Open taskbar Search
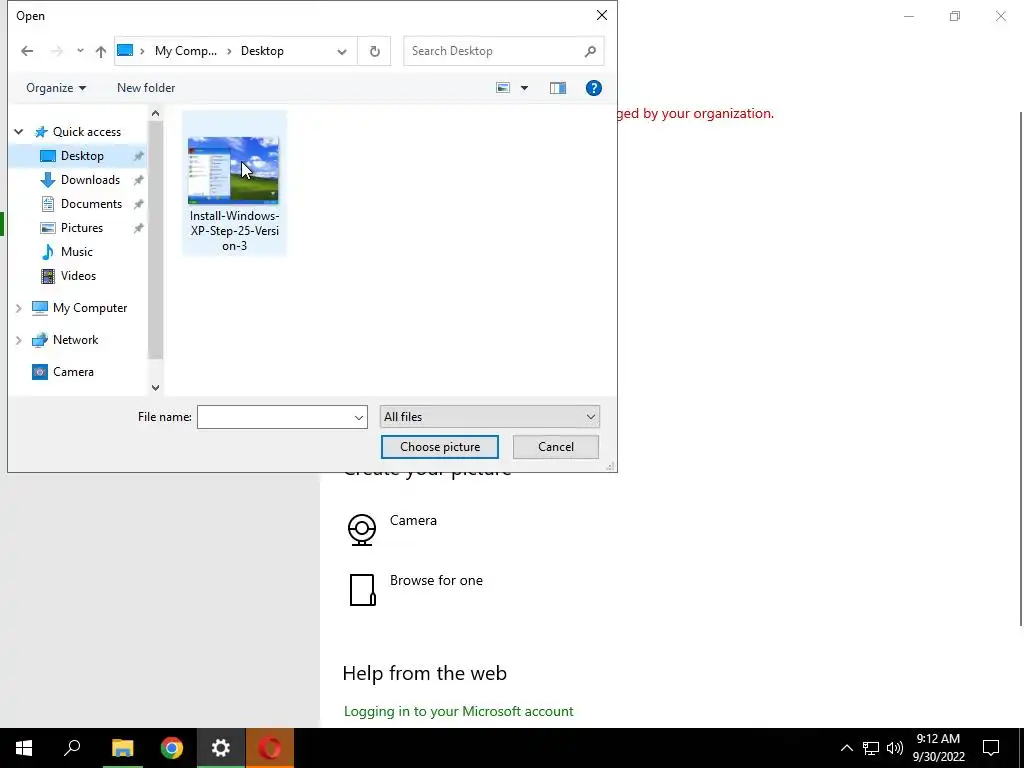The width and height of the screenshot is (1024, 768). [72, 748]
